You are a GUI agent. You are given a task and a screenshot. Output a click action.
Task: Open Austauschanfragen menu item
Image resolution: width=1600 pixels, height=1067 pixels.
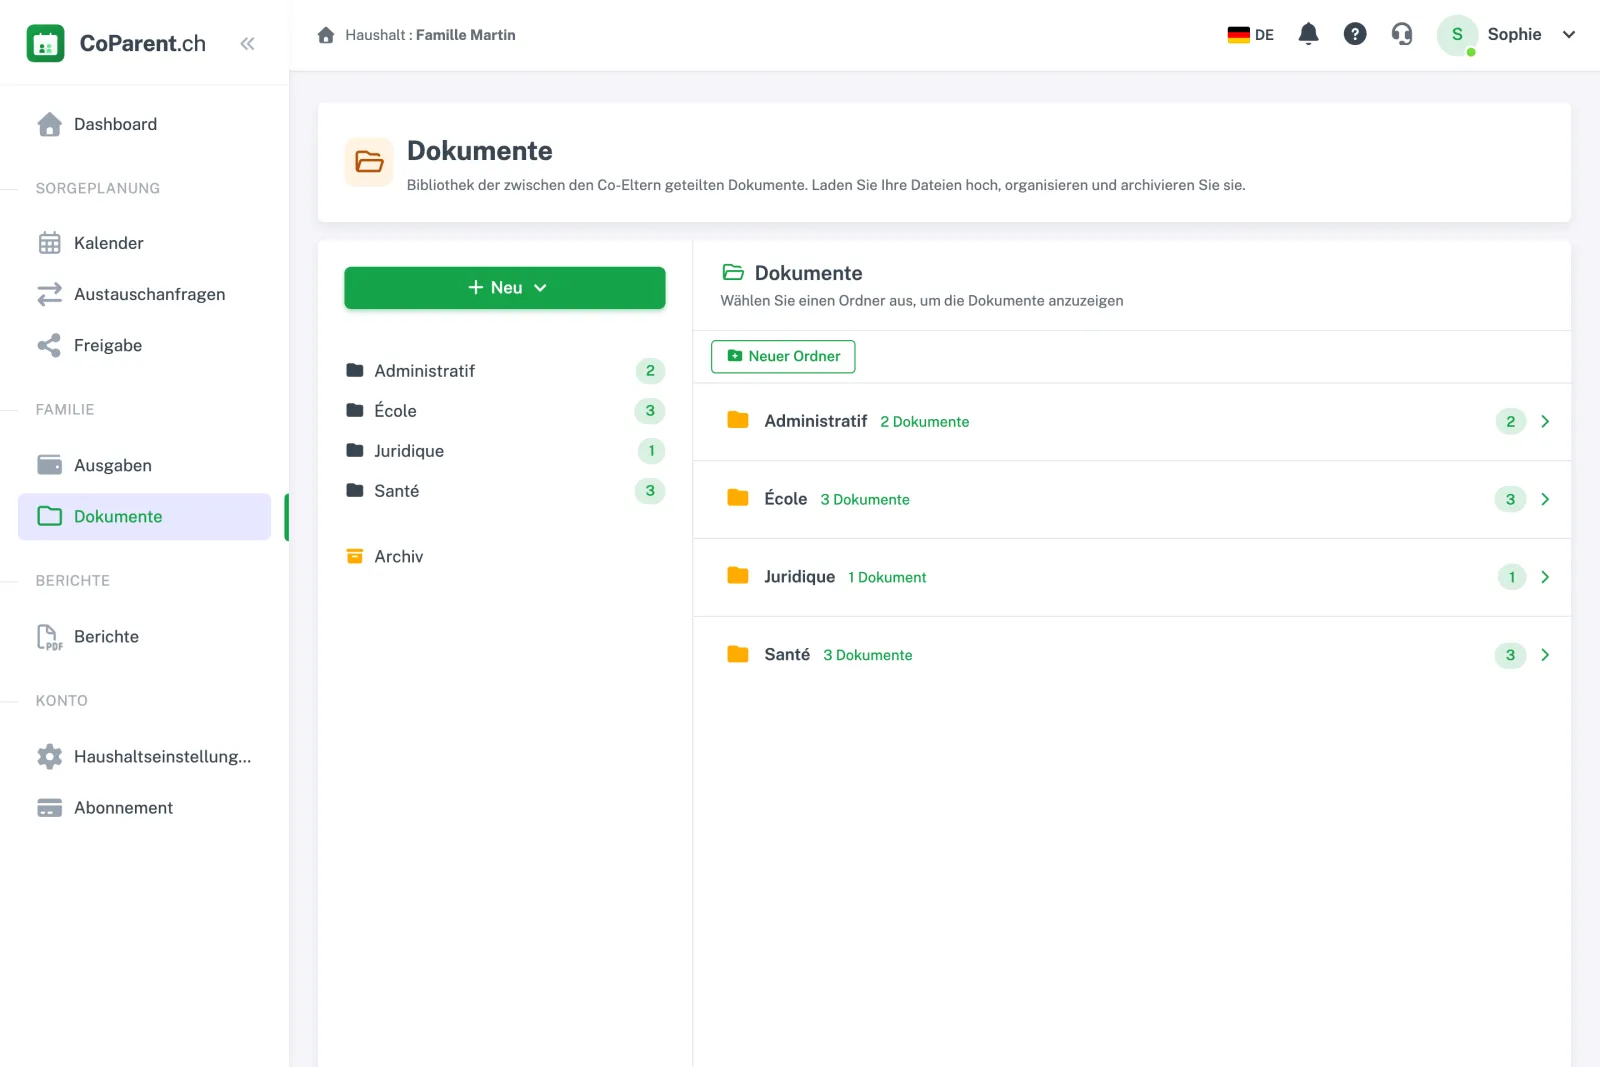[144, 294]
